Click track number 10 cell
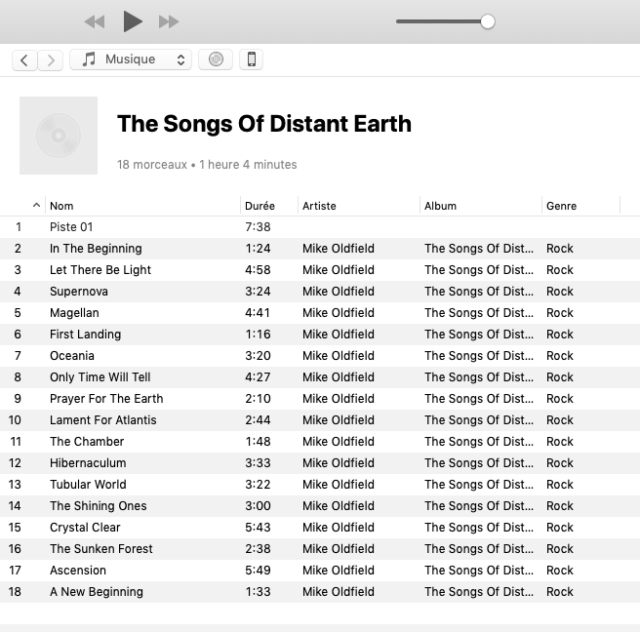Screen dimensions: 640x632 coord(15,420)
